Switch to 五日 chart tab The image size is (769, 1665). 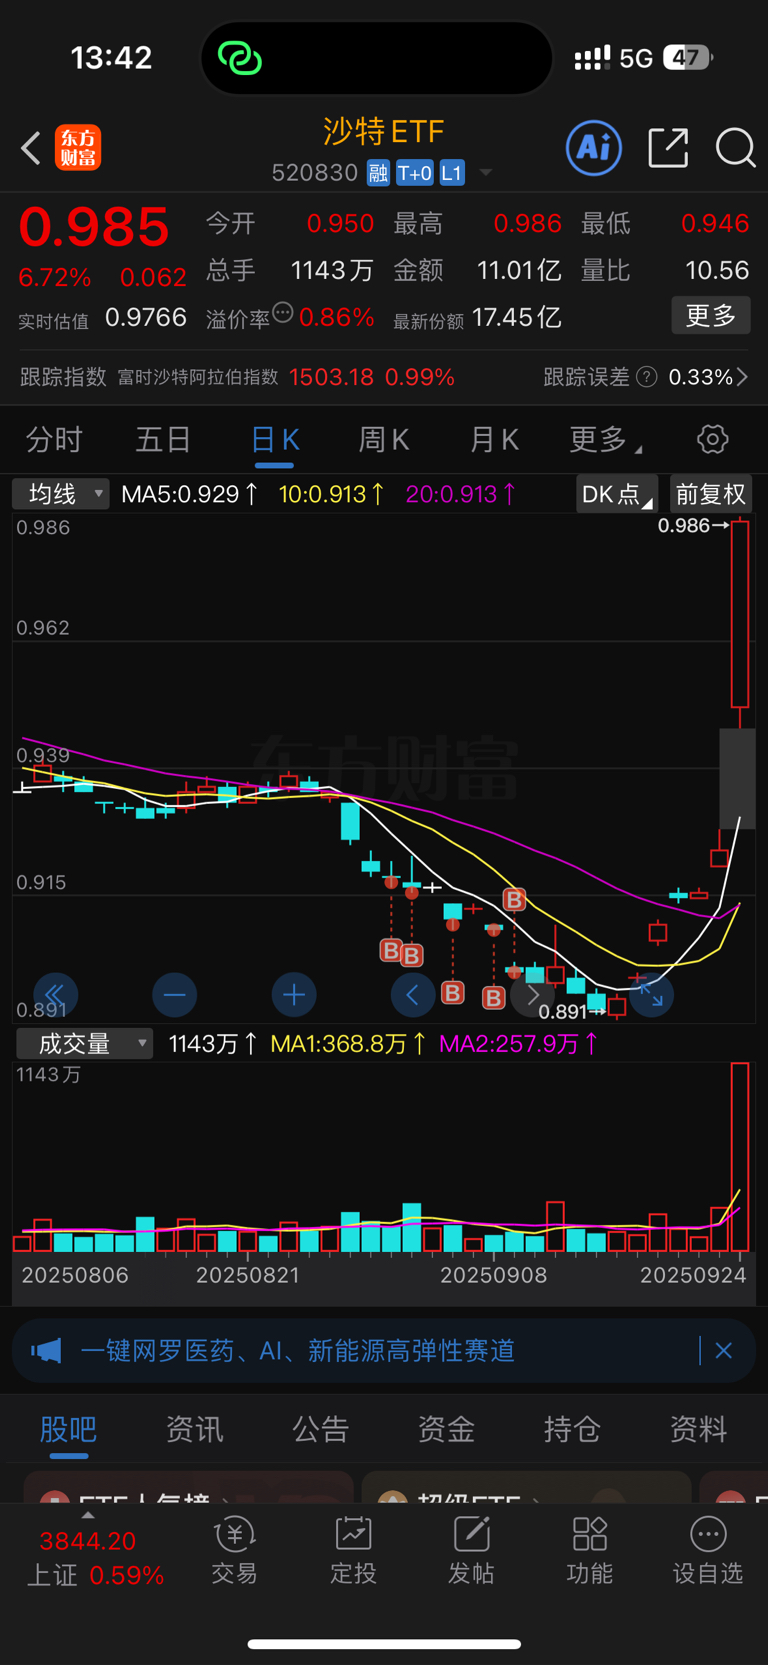pyautogui.click(x=163, y=439)
